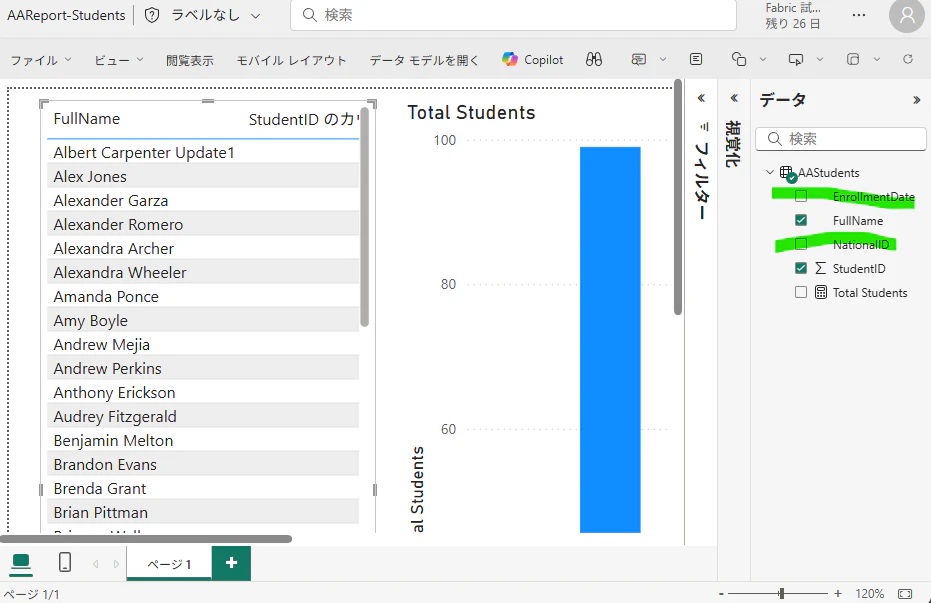
Task: Select the Page 1 tab
Action: pyautogui.click(x=169, y=564)
